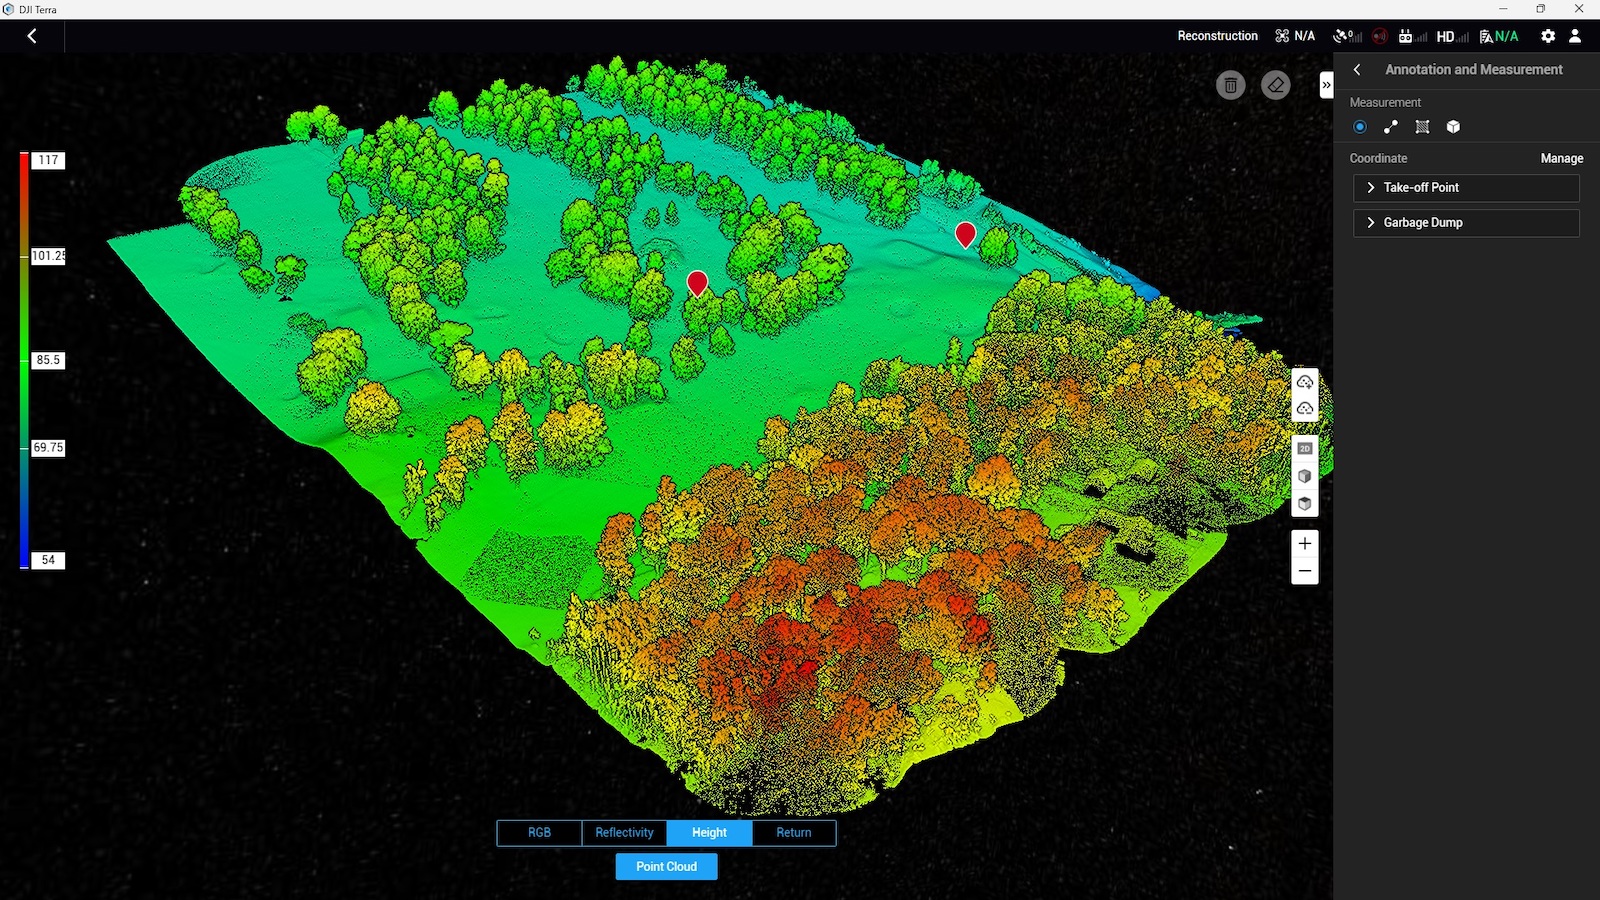This screenshot has height=900, width=1600.
Task: Select the Return display tab
Action: [x=793, y=833]
